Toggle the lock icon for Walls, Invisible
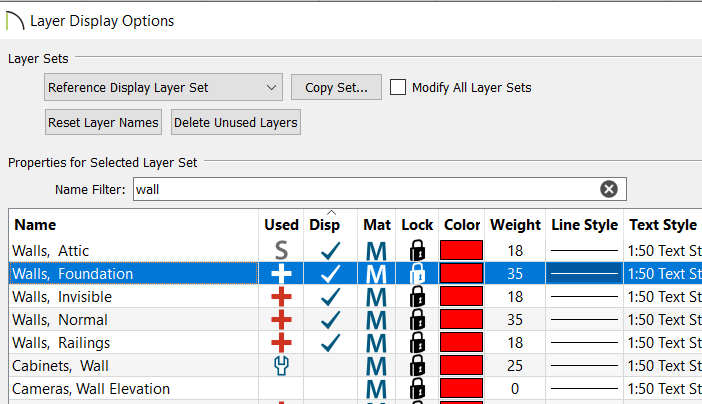 [417, 297]
